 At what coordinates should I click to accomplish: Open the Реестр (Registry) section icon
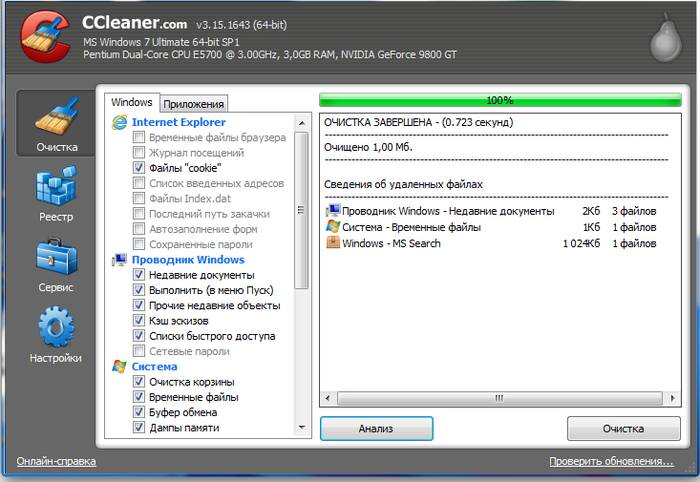[x=56, y=190]
